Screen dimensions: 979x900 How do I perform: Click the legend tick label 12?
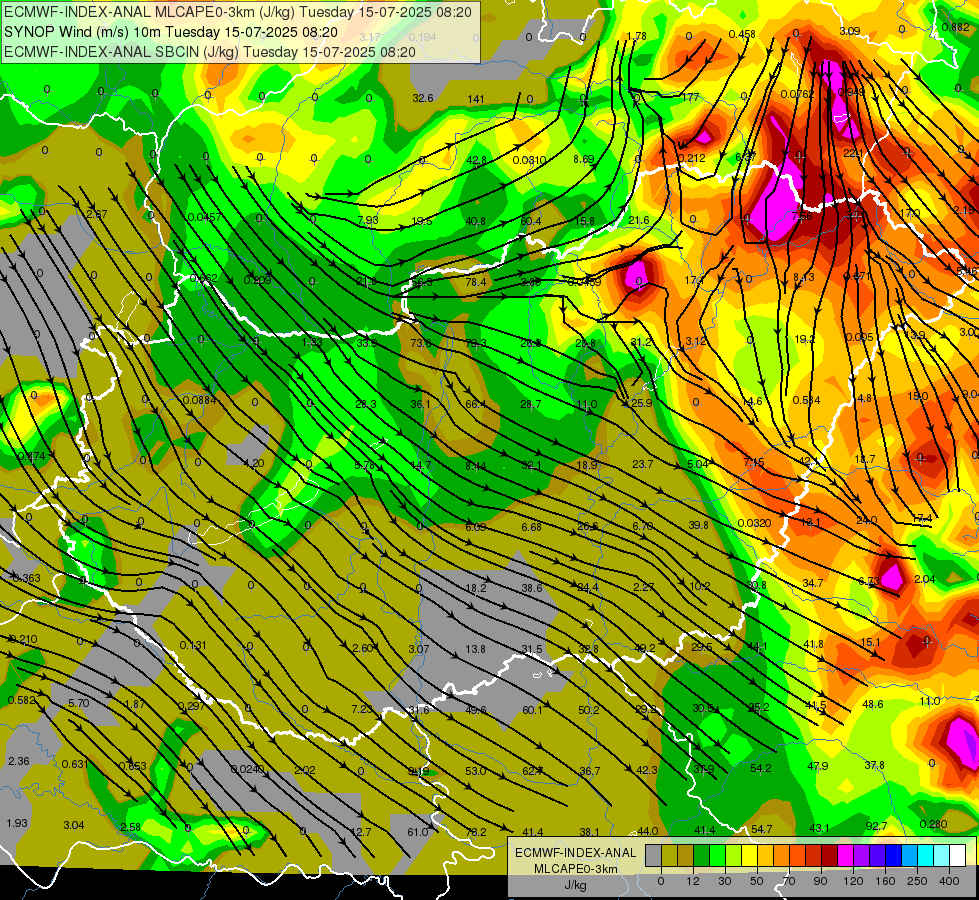692,881
